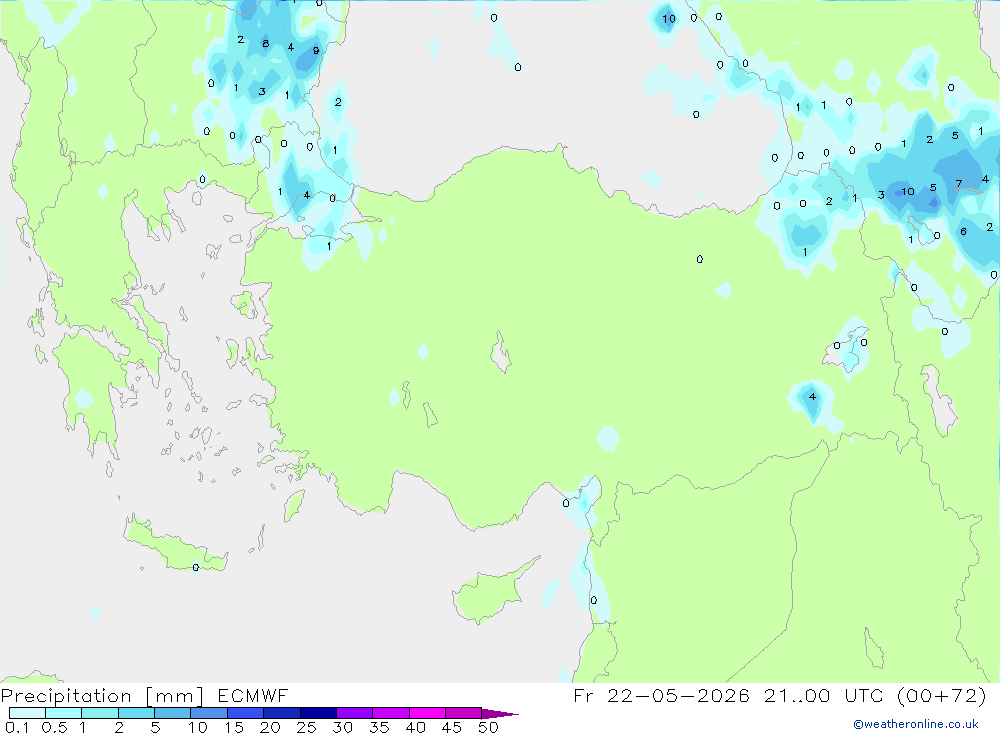Click the 0.5–1 mm legend color swatch
The height and width of the screenshot is (733, 1000).
[x=64, y=713]
